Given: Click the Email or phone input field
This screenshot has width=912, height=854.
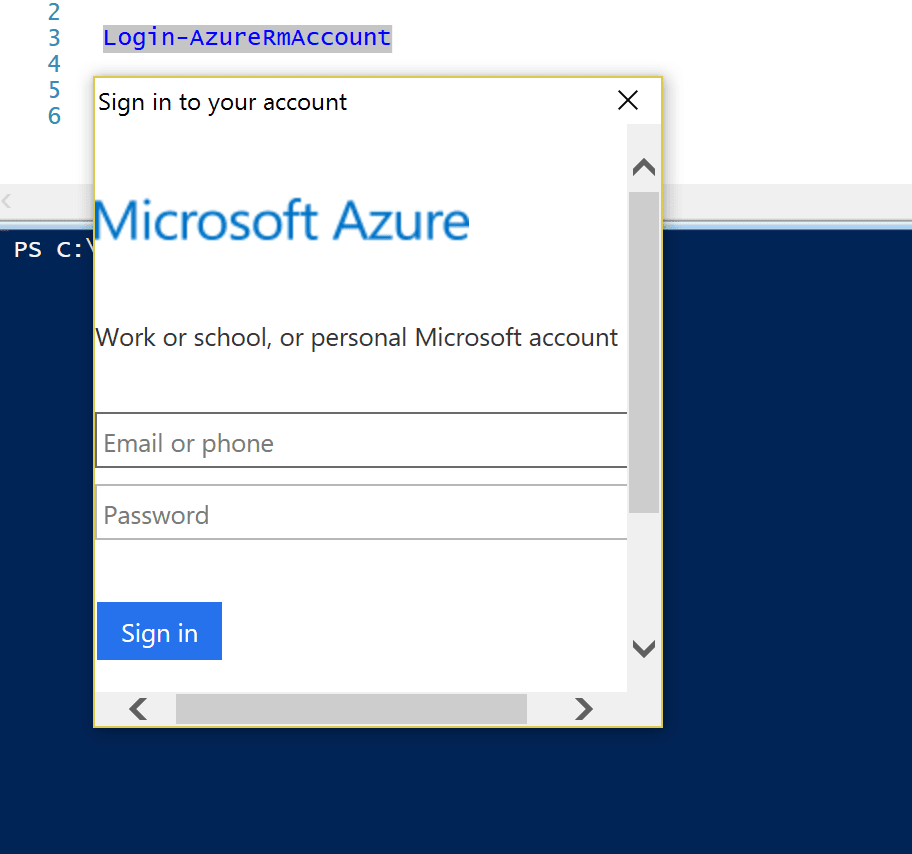Looking at the screenshot, I should [361, 440].
